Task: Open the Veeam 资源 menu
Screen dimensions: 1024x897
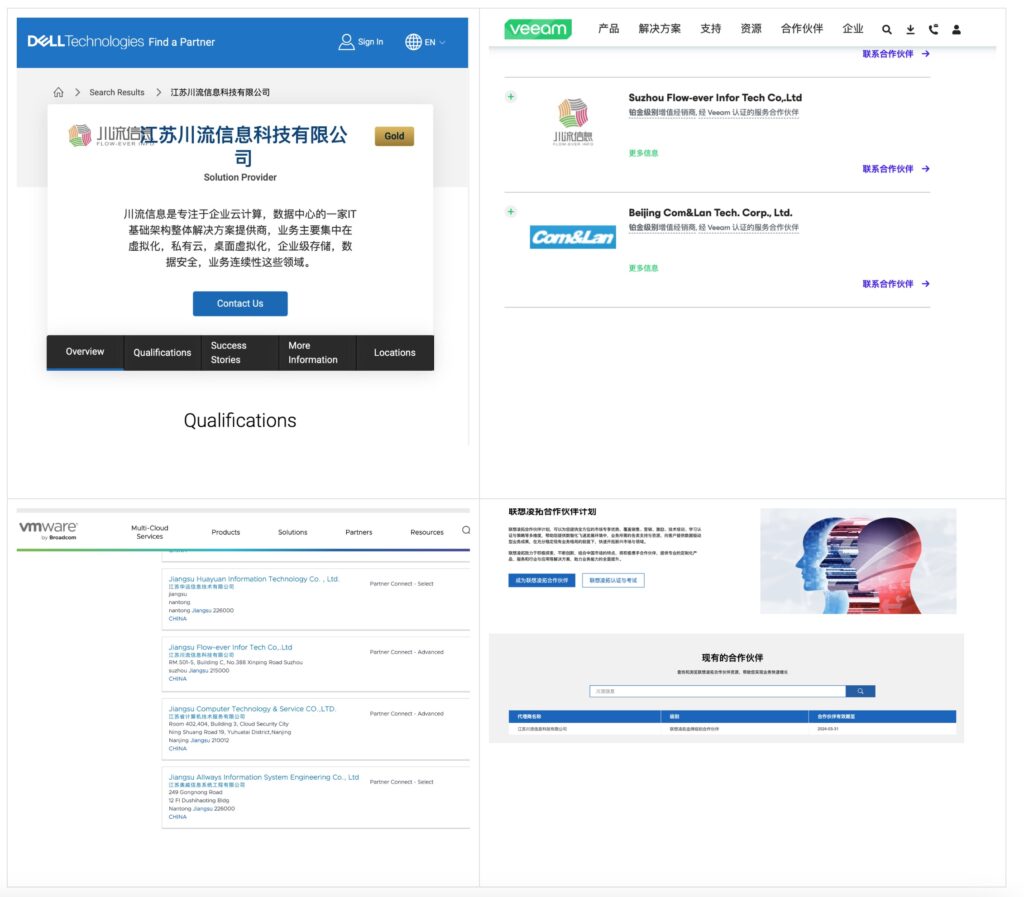Action: [x=751, y=29]
